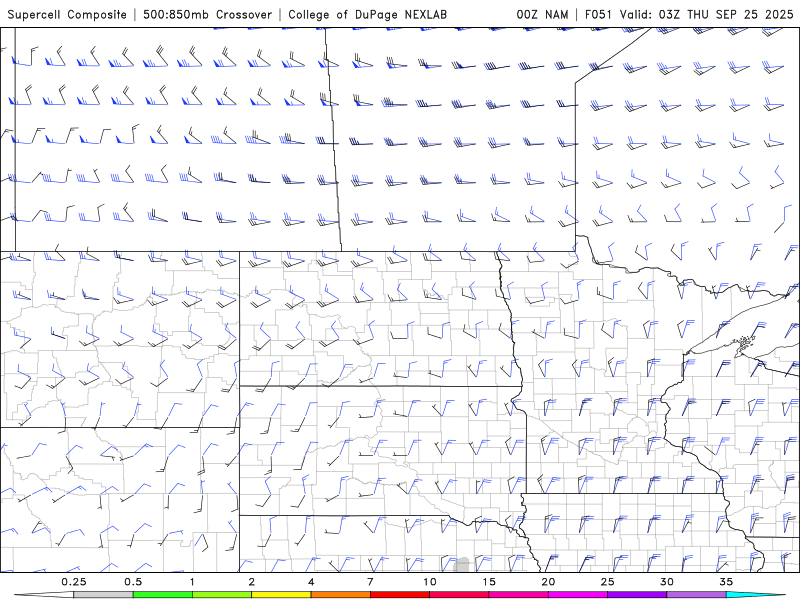Click the 'F051' forecast hour text

coord(598,14)
